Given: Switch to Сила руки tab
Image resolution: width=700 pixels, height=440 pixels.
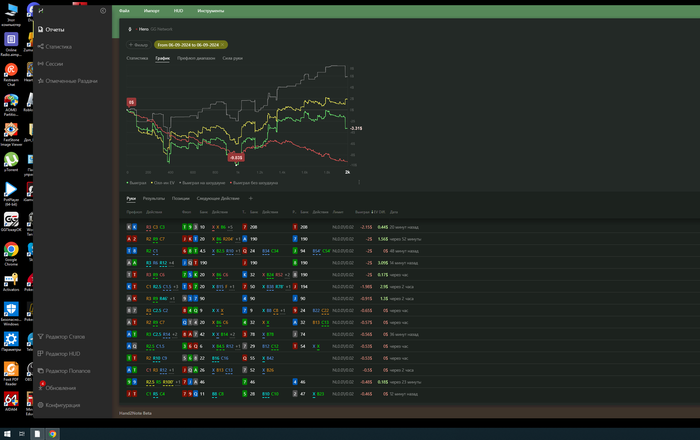Looking at the screenshot, I should (x=233, y=58).
